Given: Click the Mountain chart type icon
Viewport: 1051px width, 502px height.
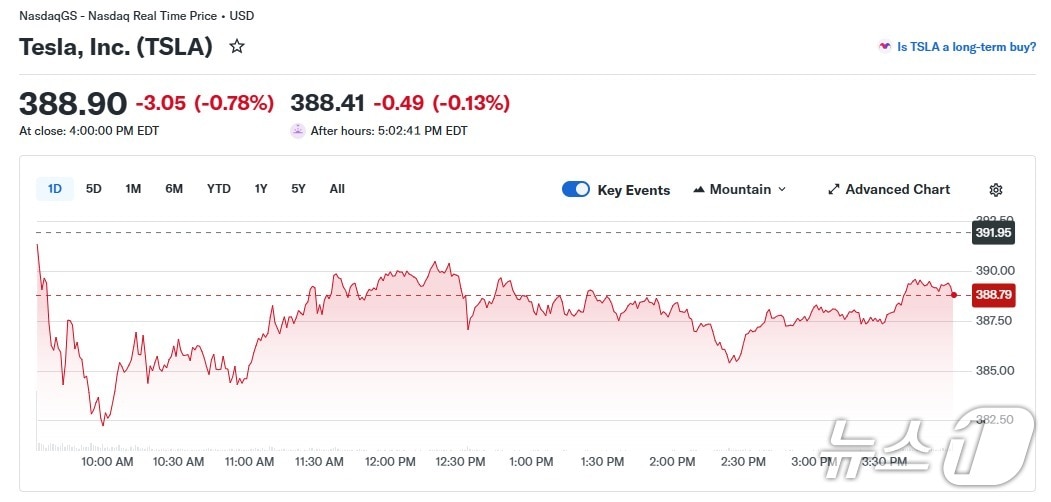Looking at the screenshot, I should click(699, 190).
